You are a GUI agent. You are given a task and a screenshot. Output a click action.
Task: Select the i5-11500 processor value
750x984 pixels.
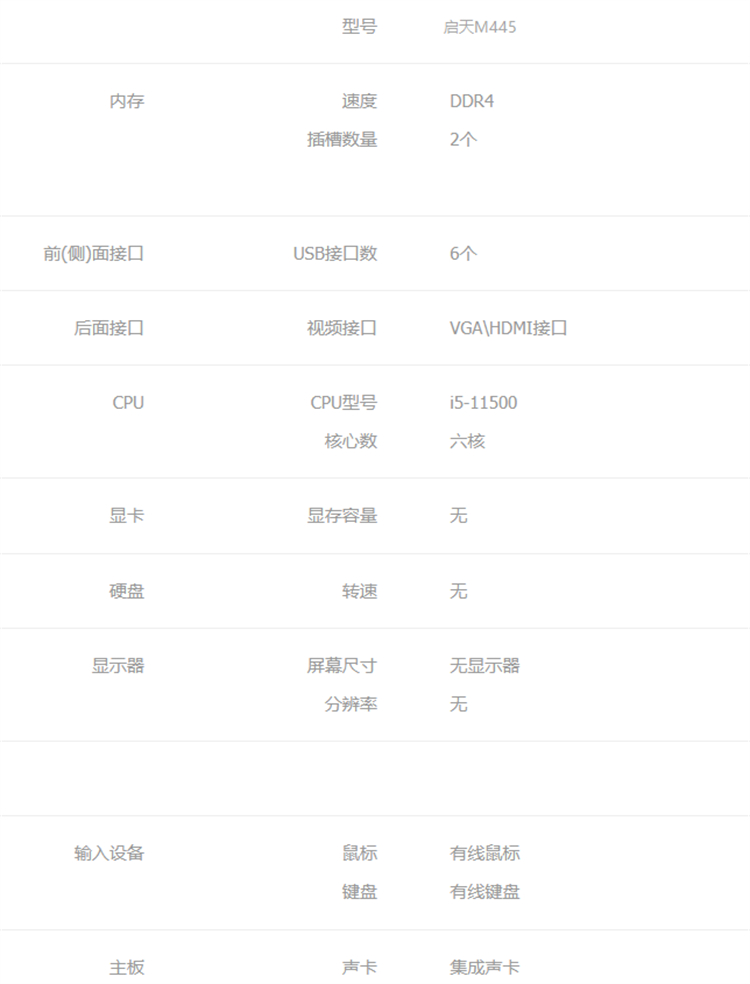pyautogui.click(x=483, y=403)
